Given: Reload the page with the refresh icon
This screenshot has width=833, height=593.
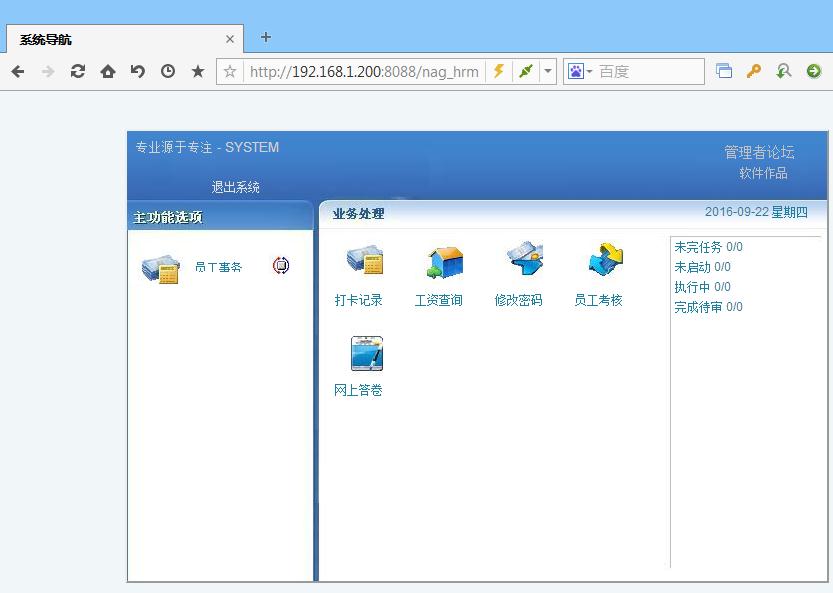Looking at the screenshot, I should click(78, 71).
